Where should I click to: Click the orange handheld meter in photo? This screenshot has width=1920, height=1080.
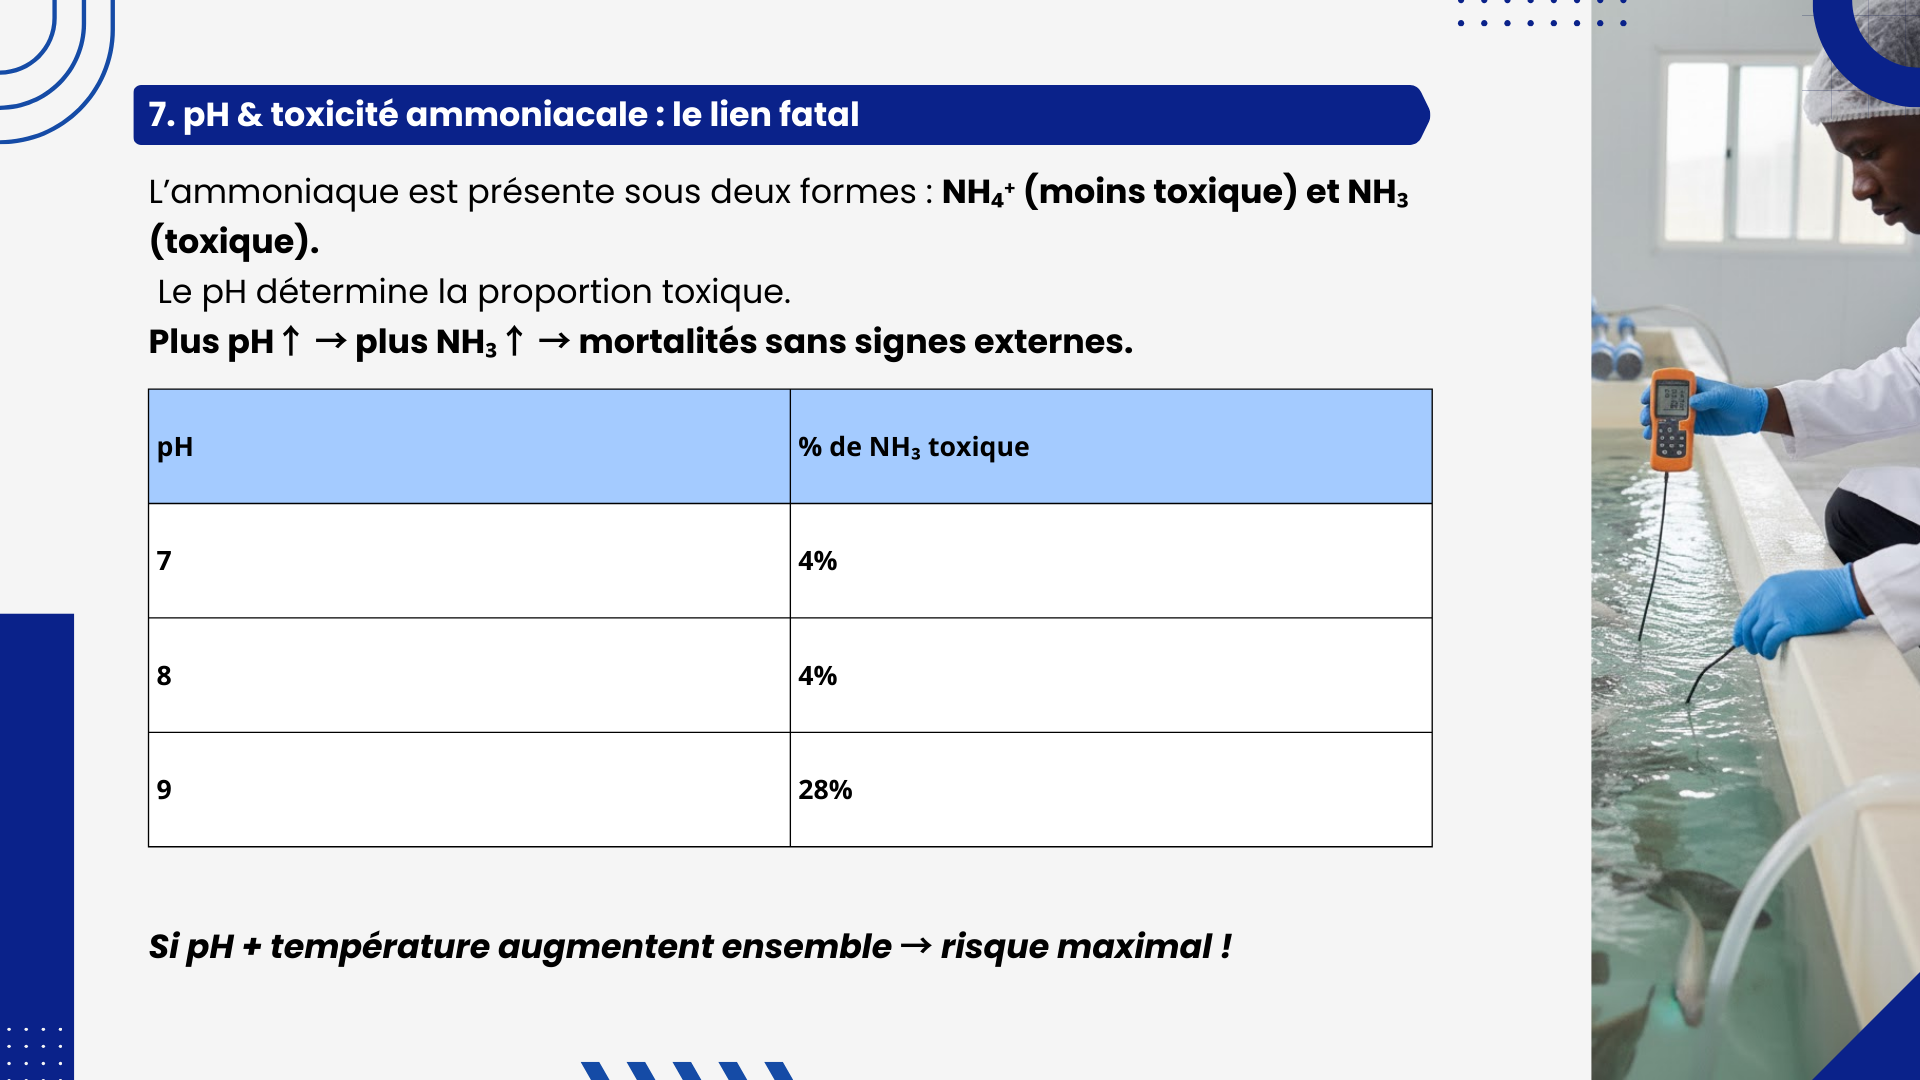point(1671,420)
